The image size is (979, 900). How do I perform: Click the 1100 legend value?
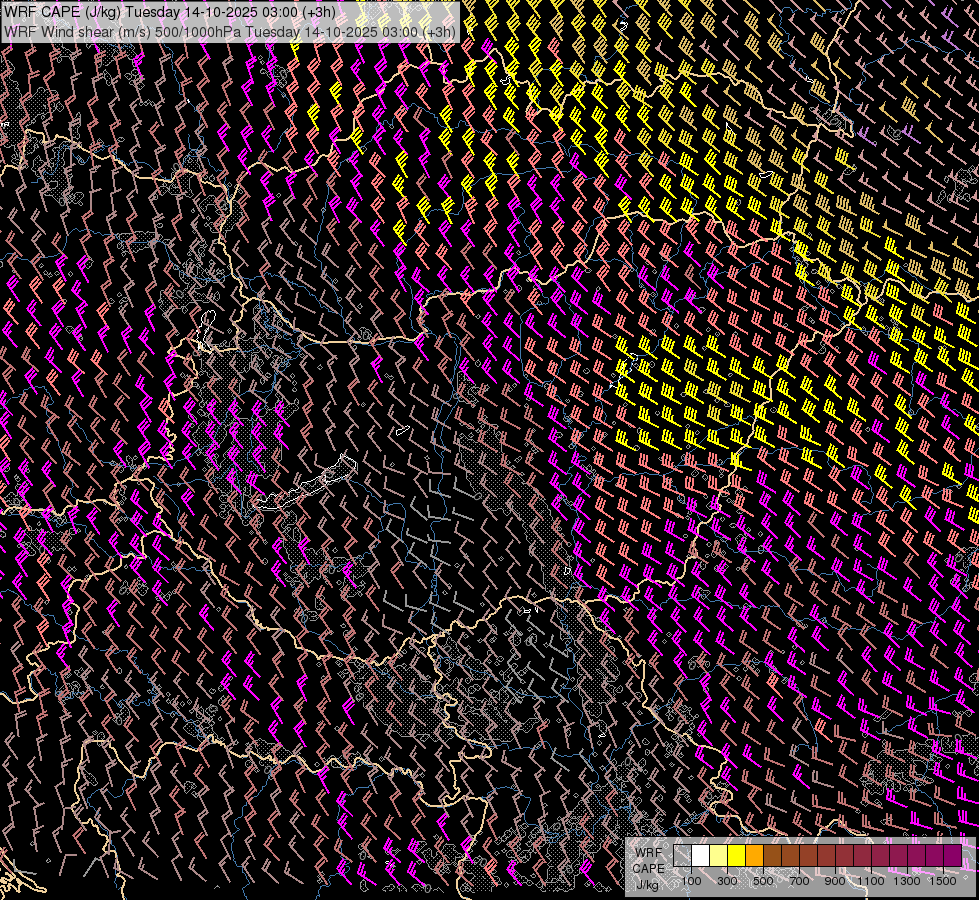click(870, 881)
